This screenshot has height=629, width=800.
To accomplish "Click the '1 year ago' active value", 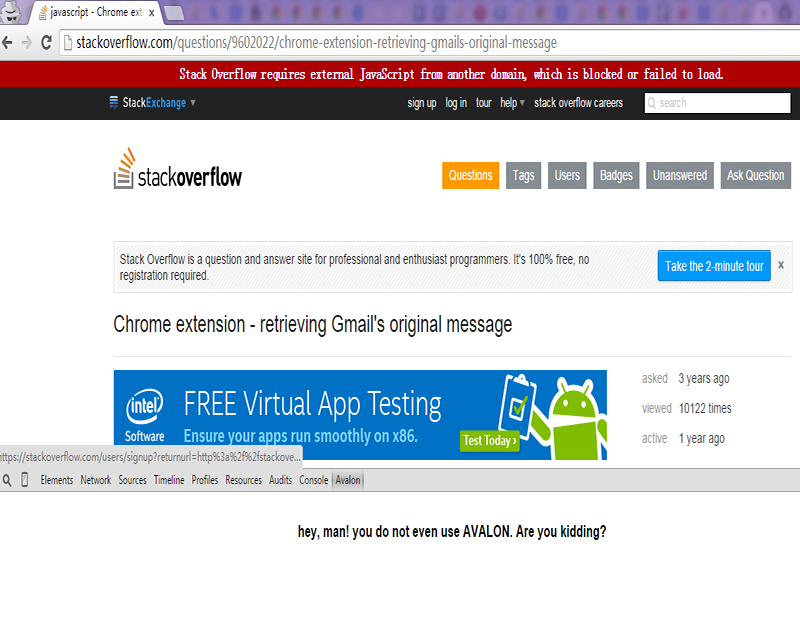I will pyautogui.click(x=702, y=438).
